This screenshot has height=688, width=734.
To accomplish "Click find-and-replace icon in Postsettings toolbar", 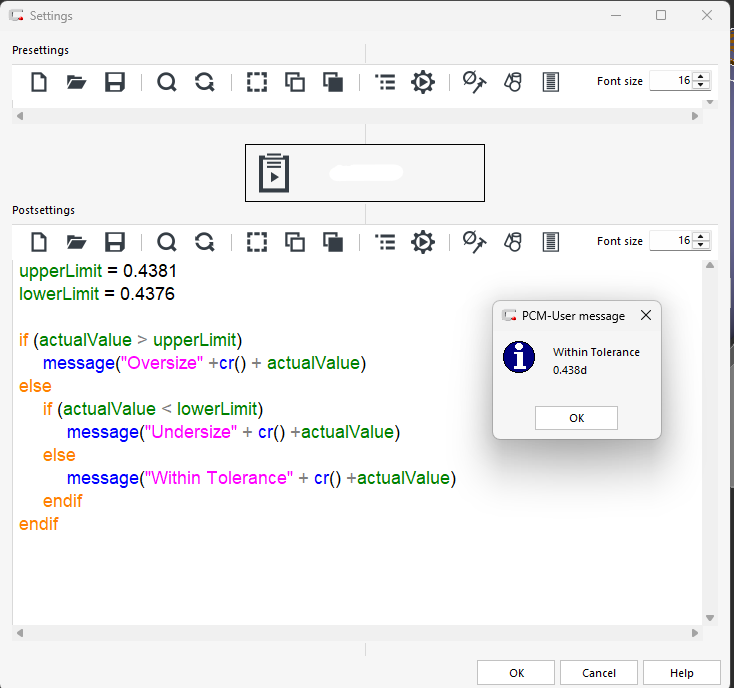I will [x=205, y=241].
